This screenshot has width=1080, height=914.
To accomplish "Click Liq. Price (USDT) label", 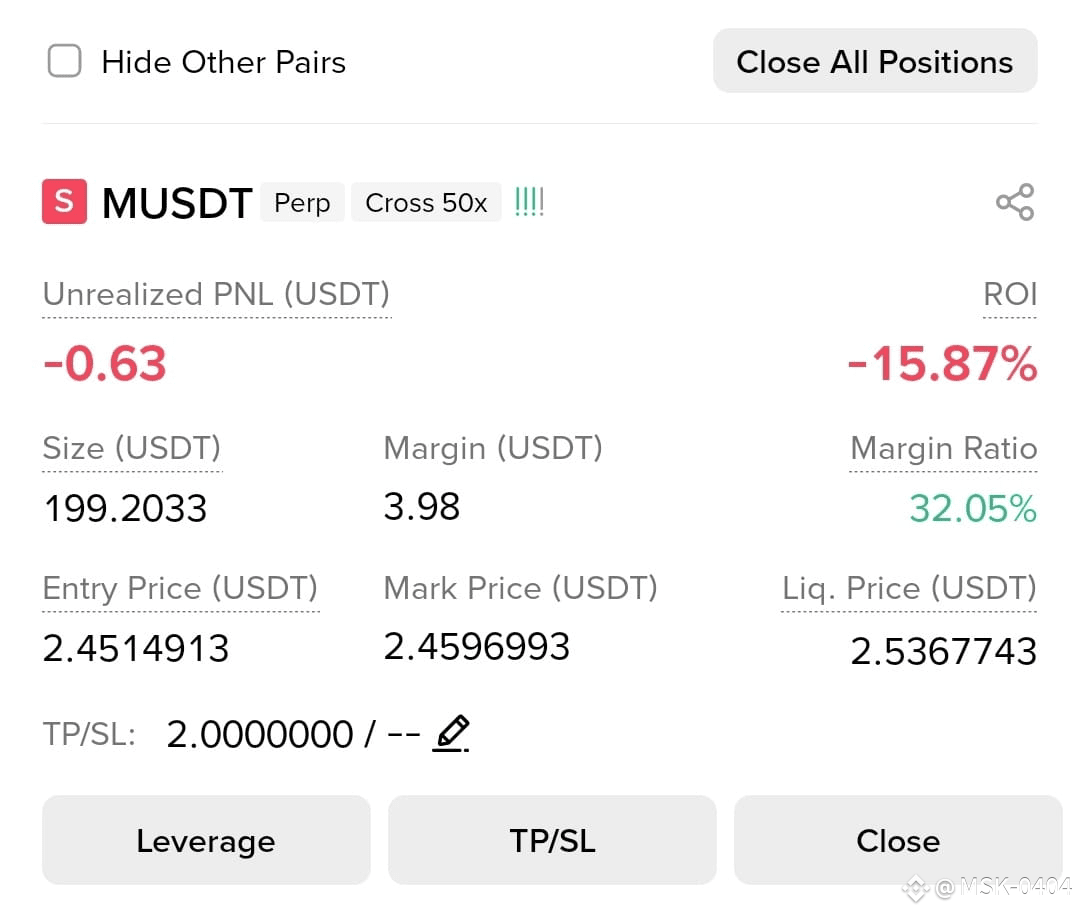I will (909, 589).
